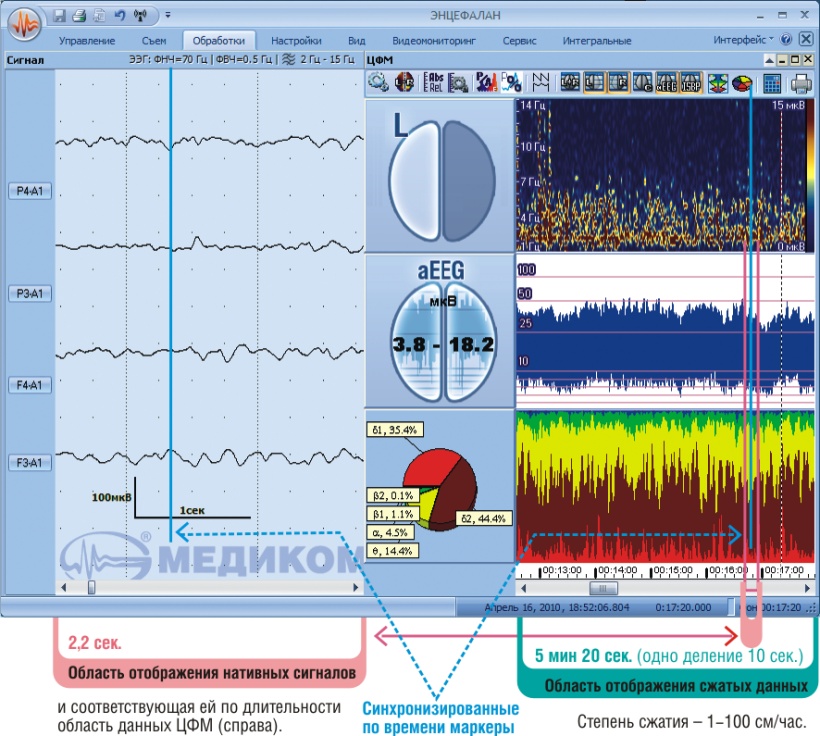Click the P4-A1 channel label button

[30, 191]
